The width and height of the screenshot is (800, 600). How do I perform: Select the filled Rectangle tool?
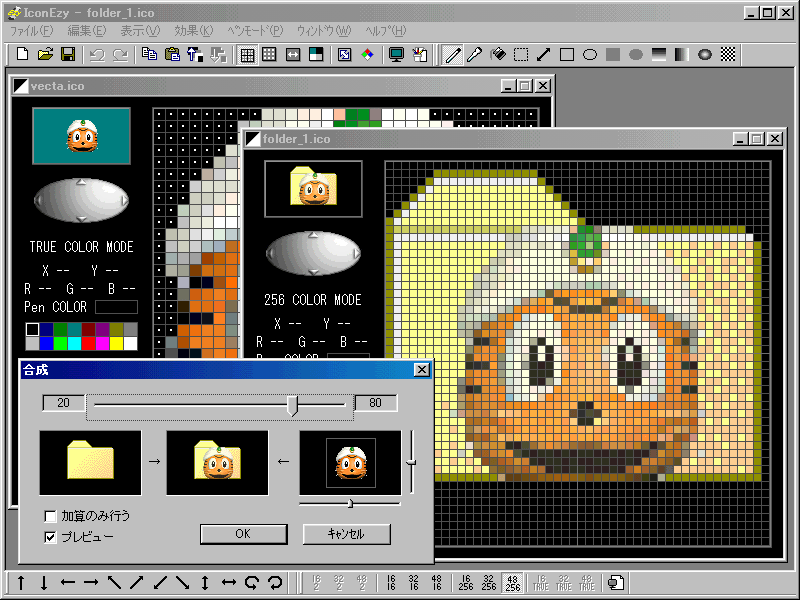click(613, 55)
